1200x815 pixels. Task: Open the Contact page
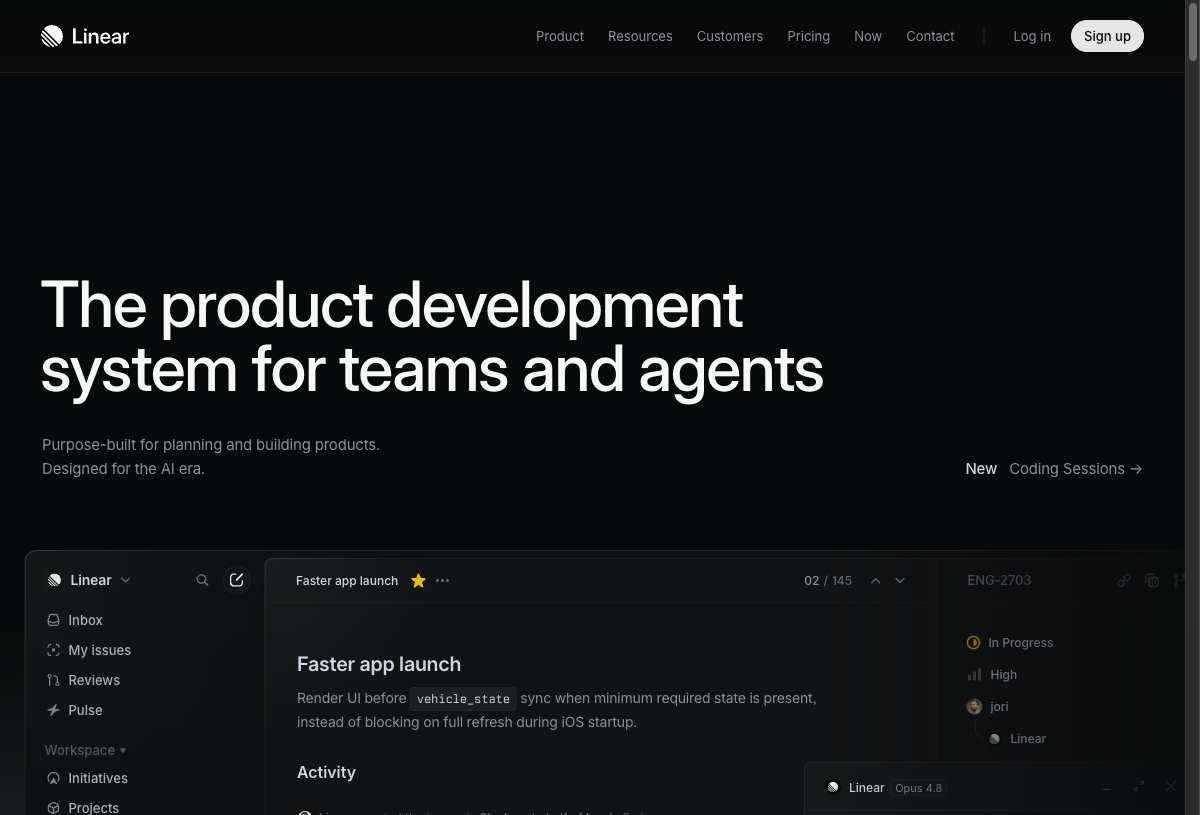930,36
